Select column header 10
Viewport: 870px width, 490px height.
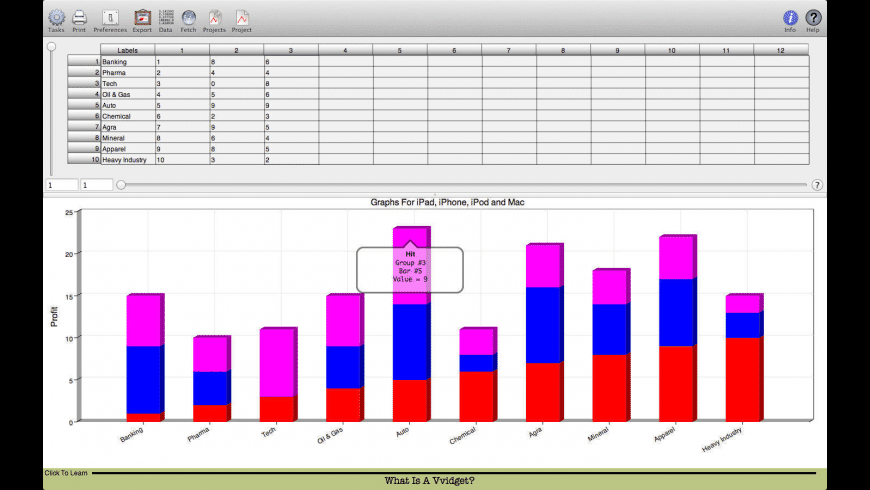tap(672, 50)
